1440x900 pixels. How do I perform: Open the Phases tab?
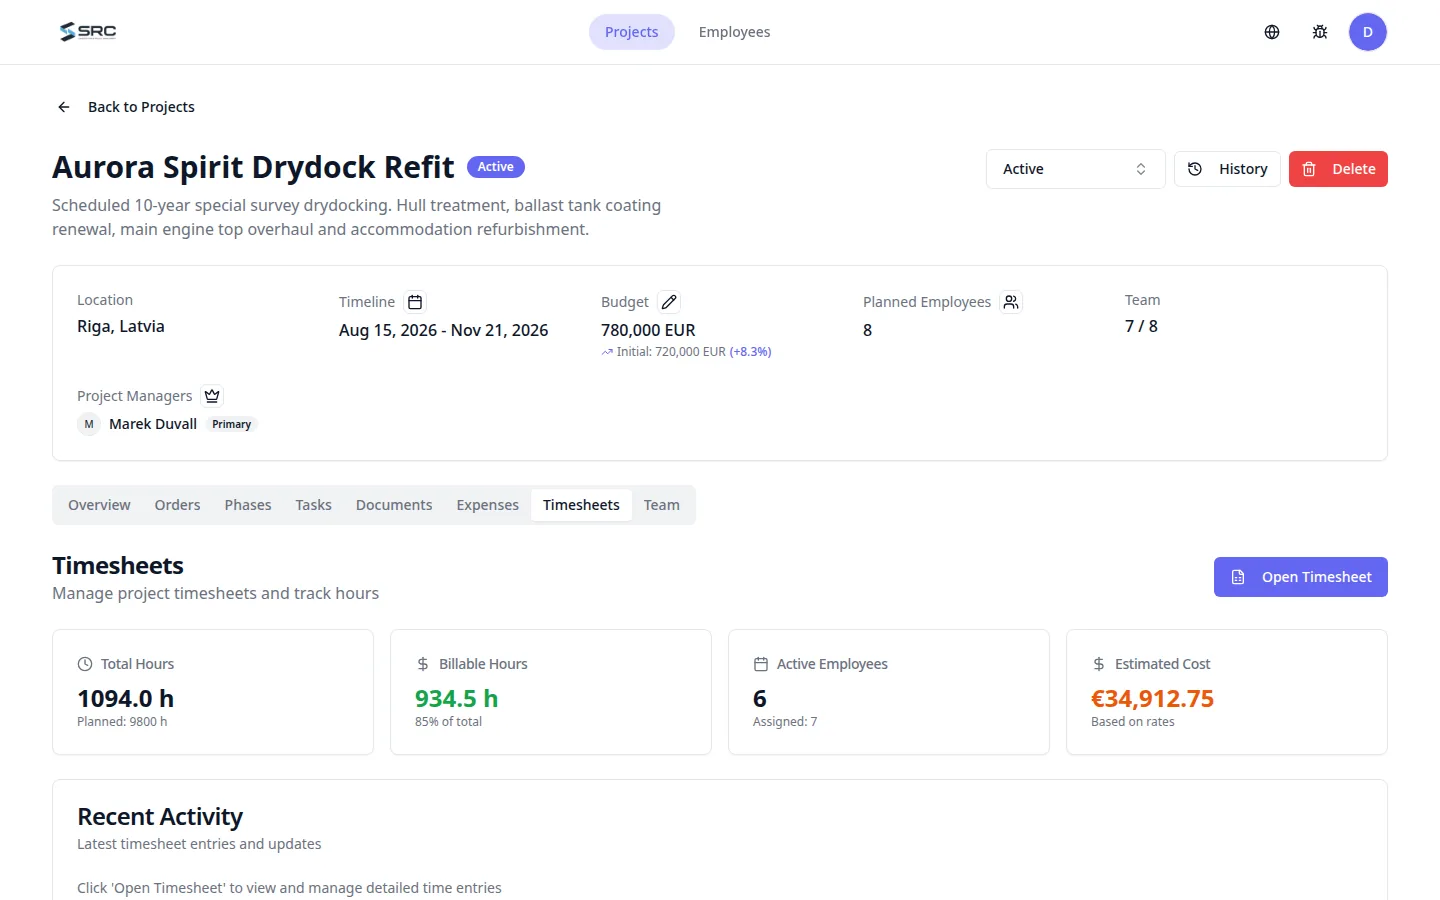(248, 505)
